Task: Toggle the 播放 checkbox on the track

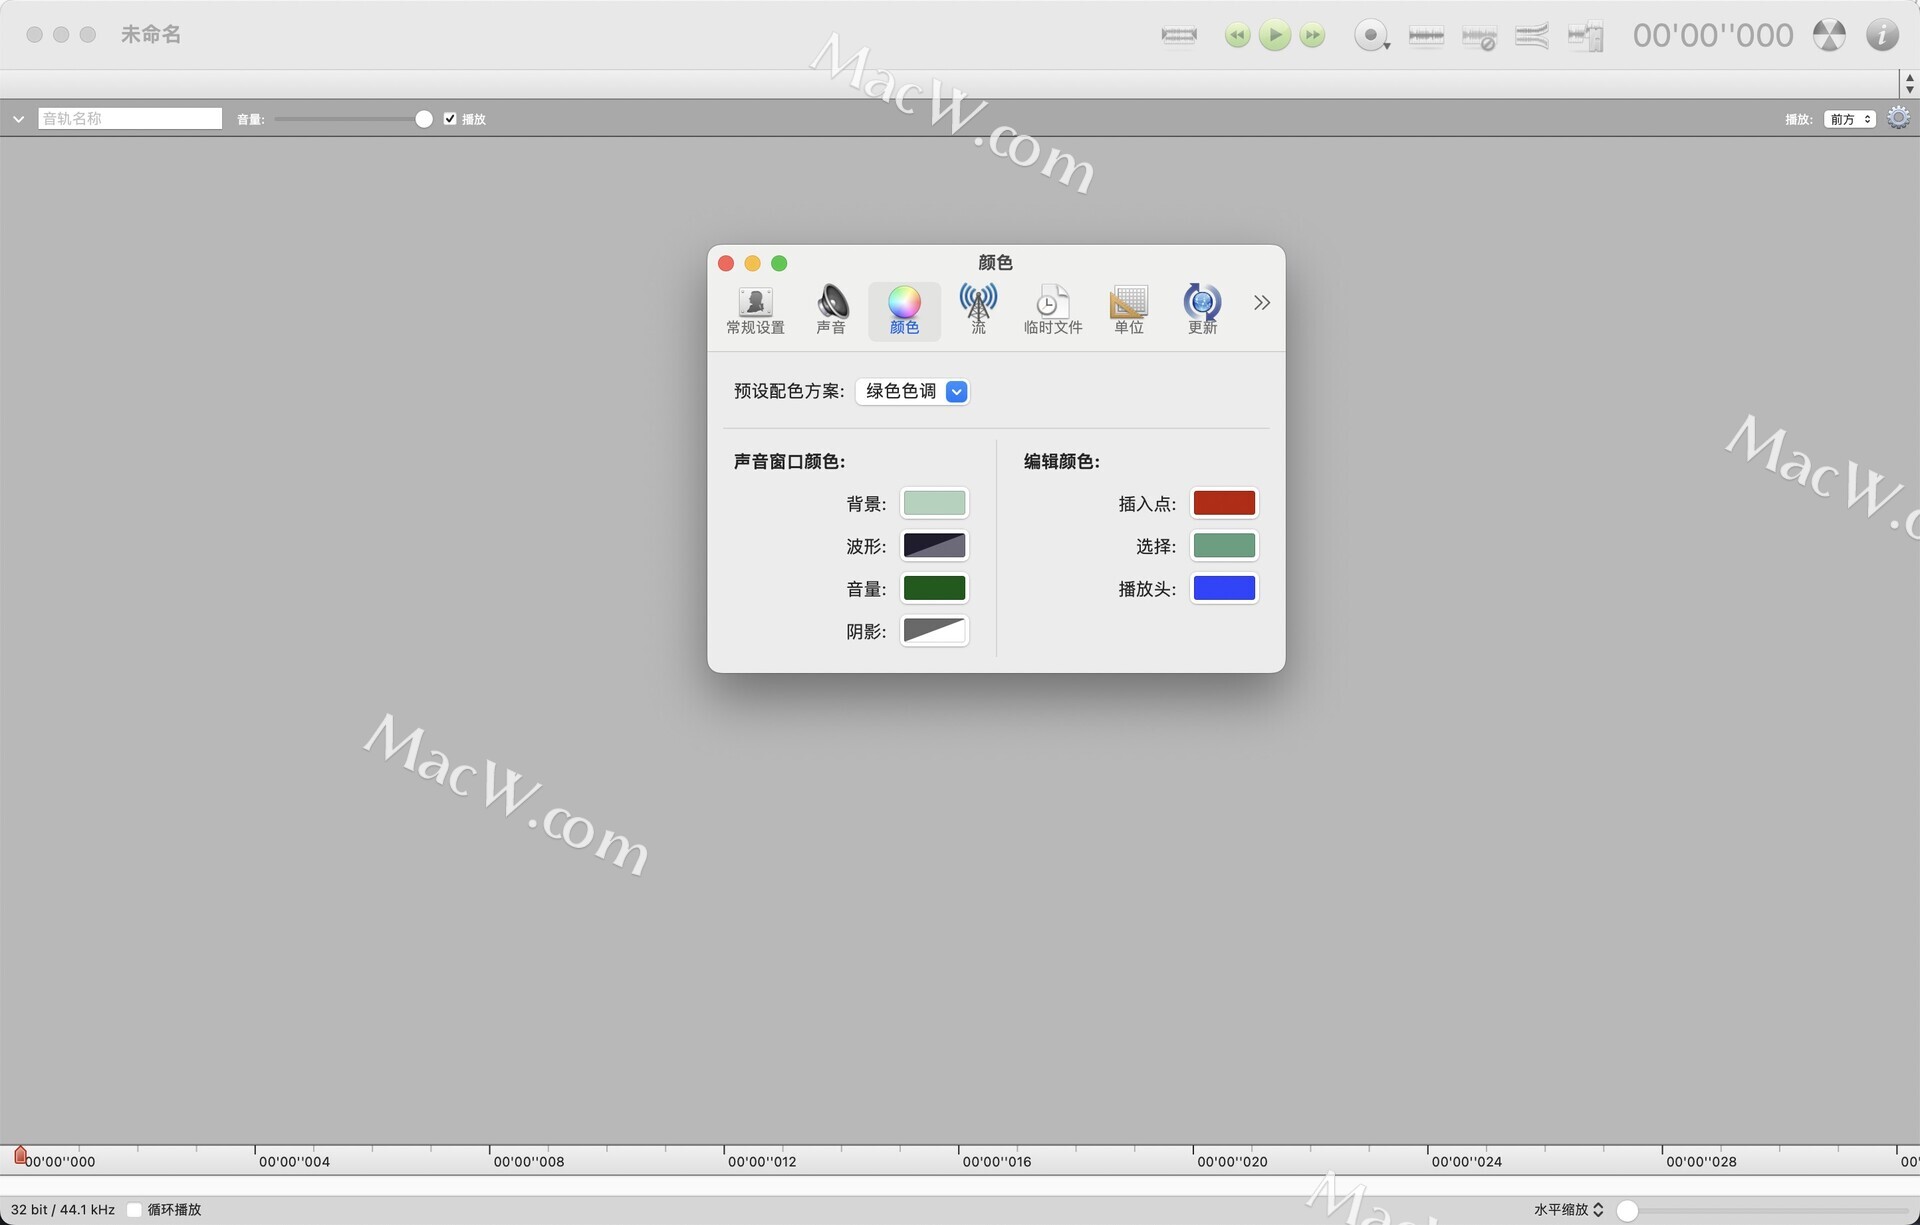Action: (x=450, y=119)
